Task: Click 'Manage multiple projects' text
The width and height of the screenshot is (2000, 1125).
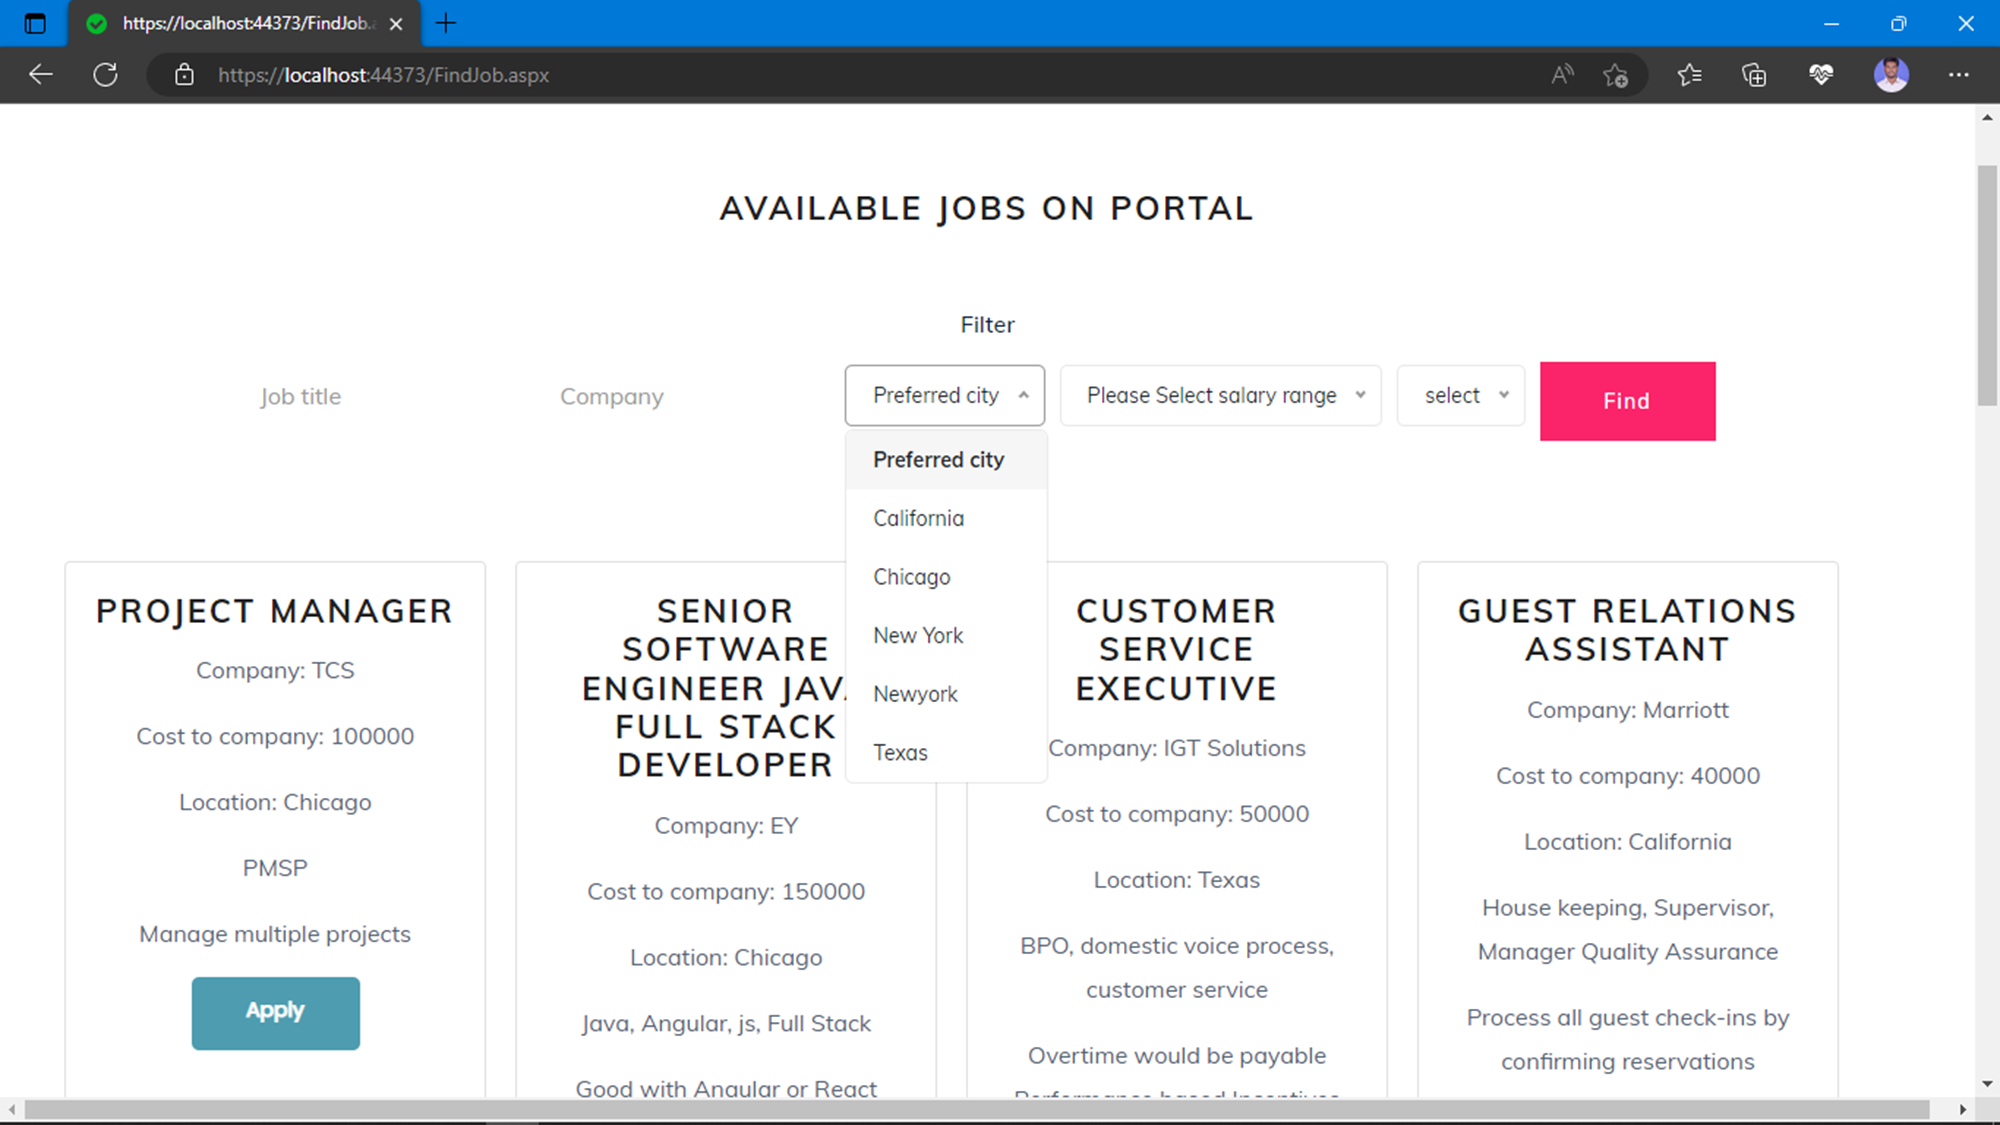Action: [275, 935]
